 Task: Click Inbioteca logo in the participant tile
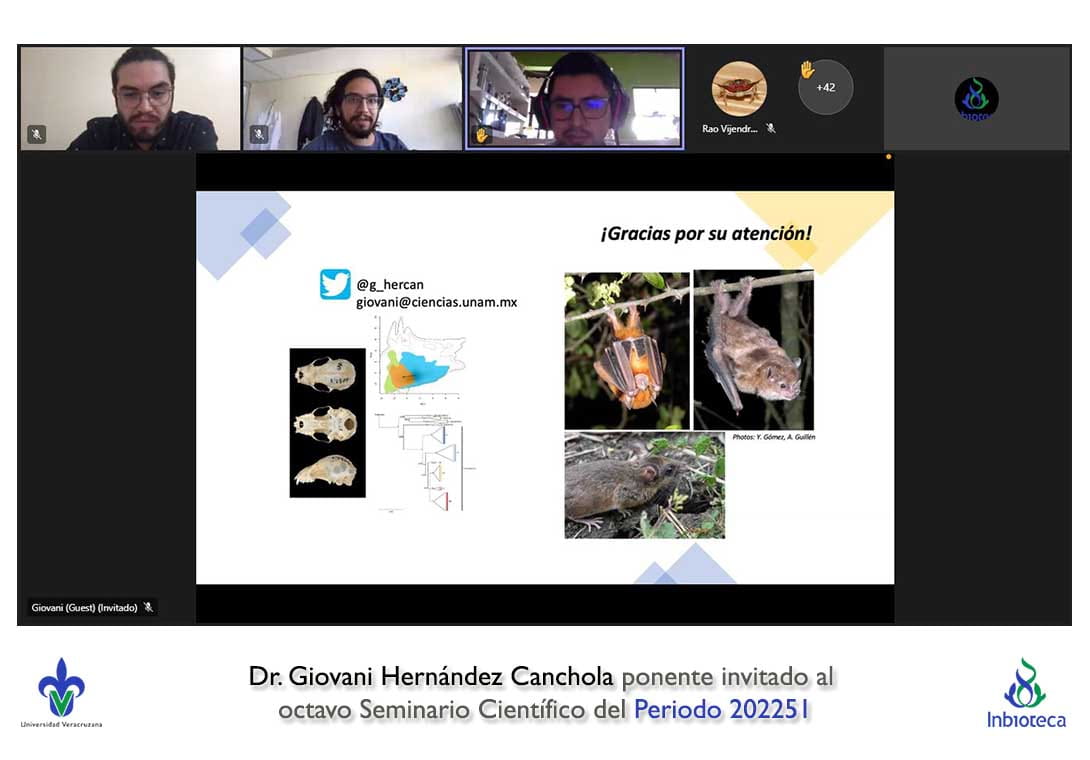pos(976,98)
